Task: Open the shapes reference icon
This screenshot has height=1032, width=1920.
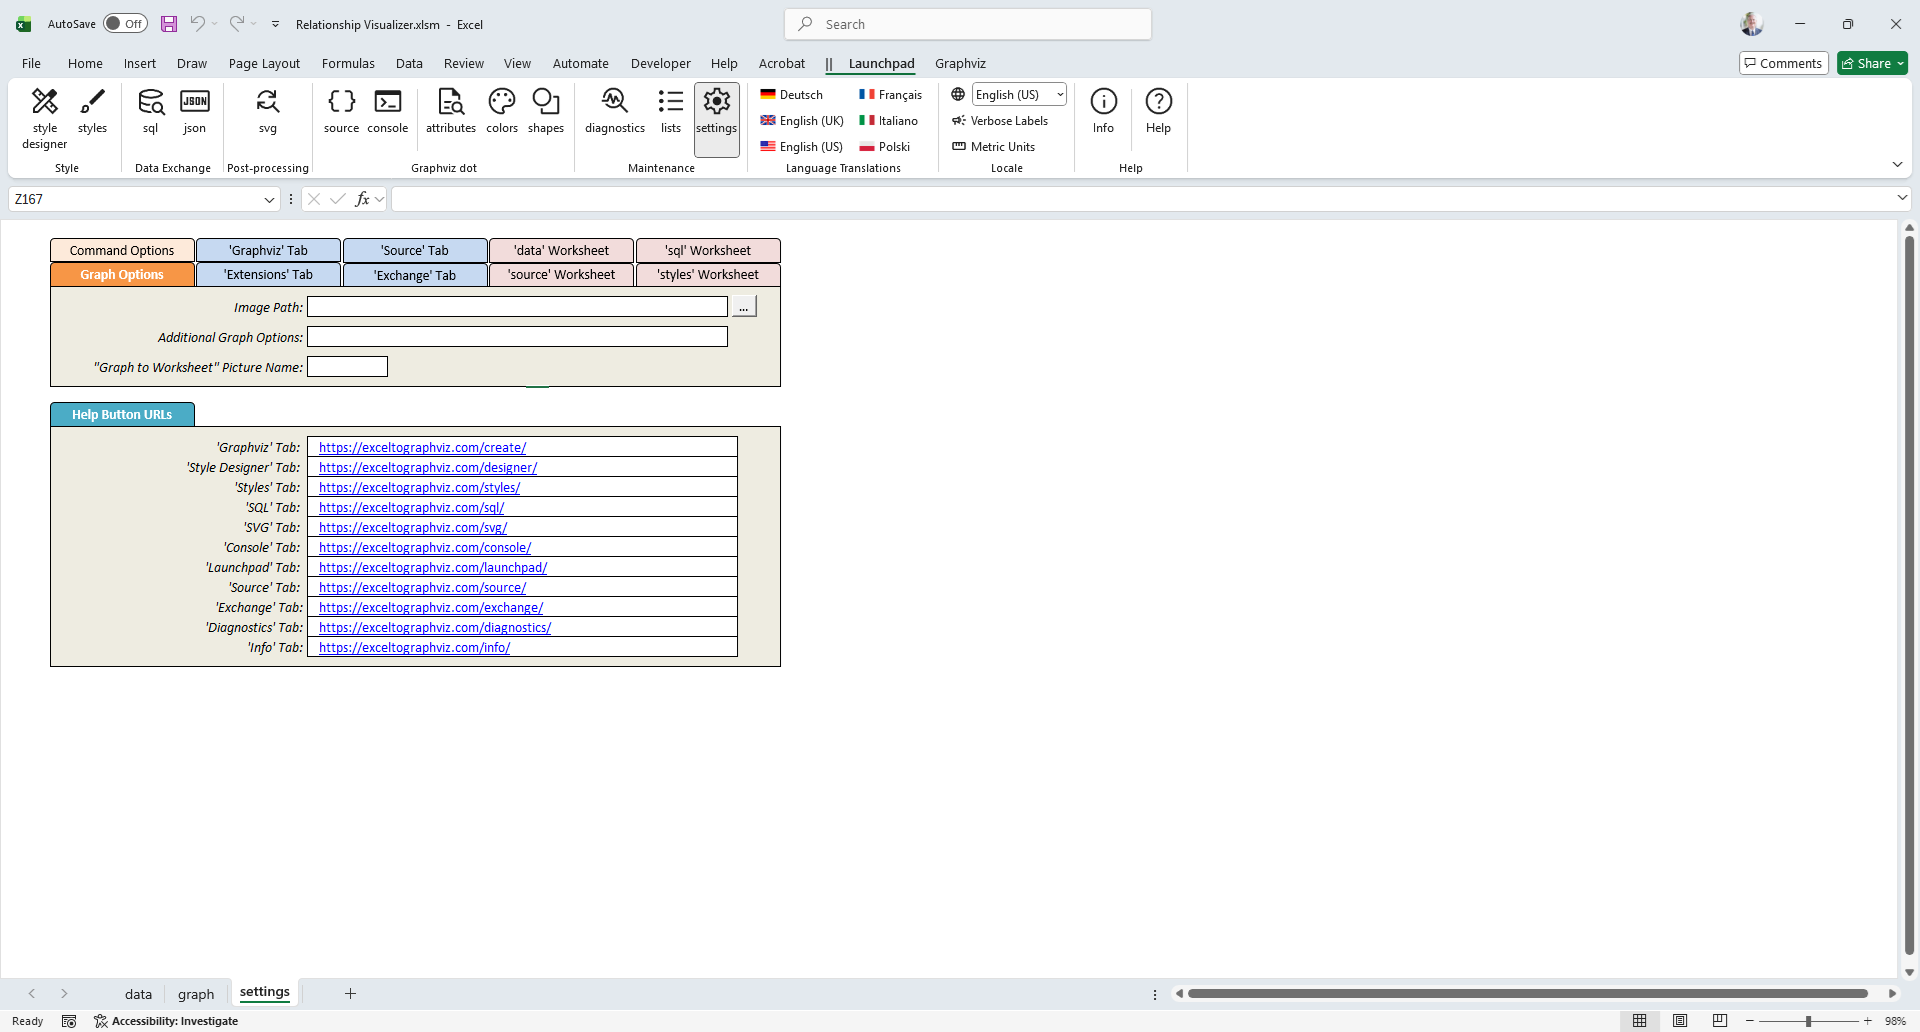Action: [x=546, y=110]
